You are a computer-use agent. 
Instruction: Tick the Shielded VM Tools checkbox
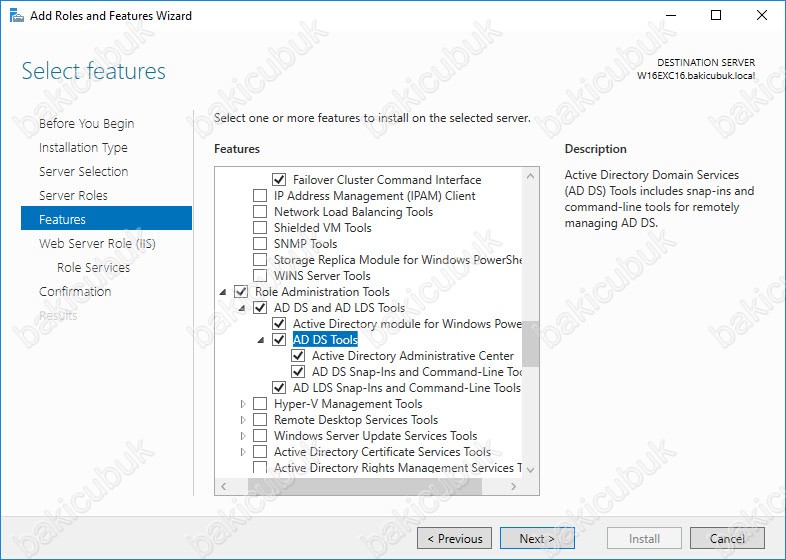(260, 228)
